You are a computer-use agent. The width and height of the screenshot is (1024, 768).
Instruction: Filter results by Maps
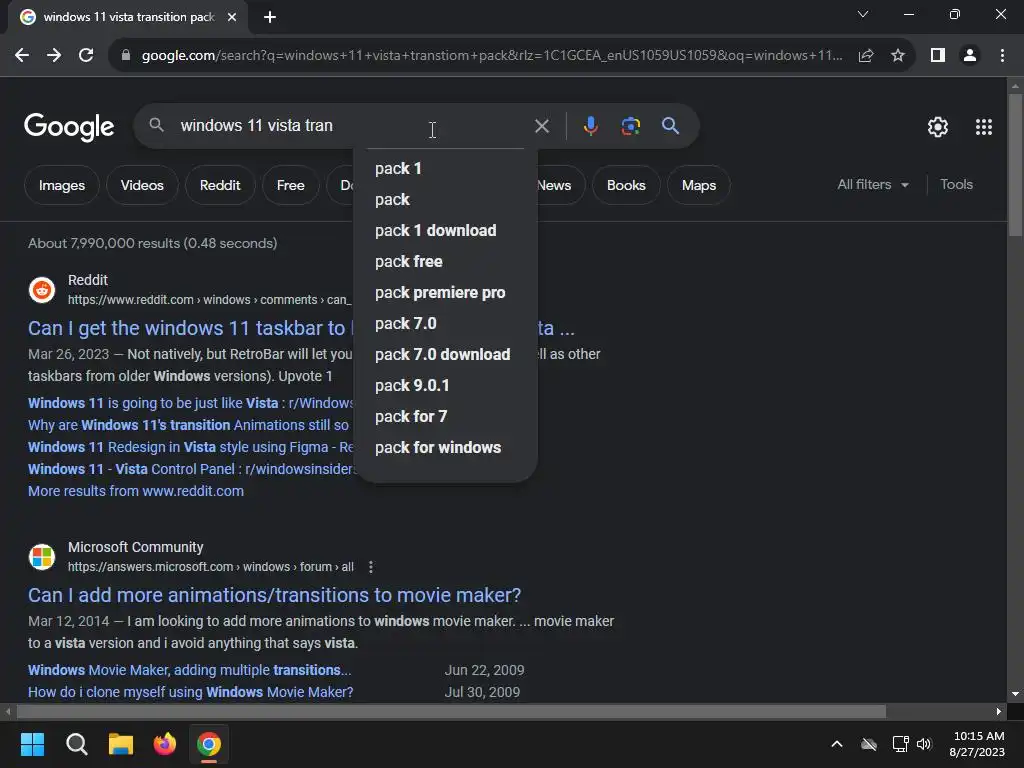[x=699, y=185]
